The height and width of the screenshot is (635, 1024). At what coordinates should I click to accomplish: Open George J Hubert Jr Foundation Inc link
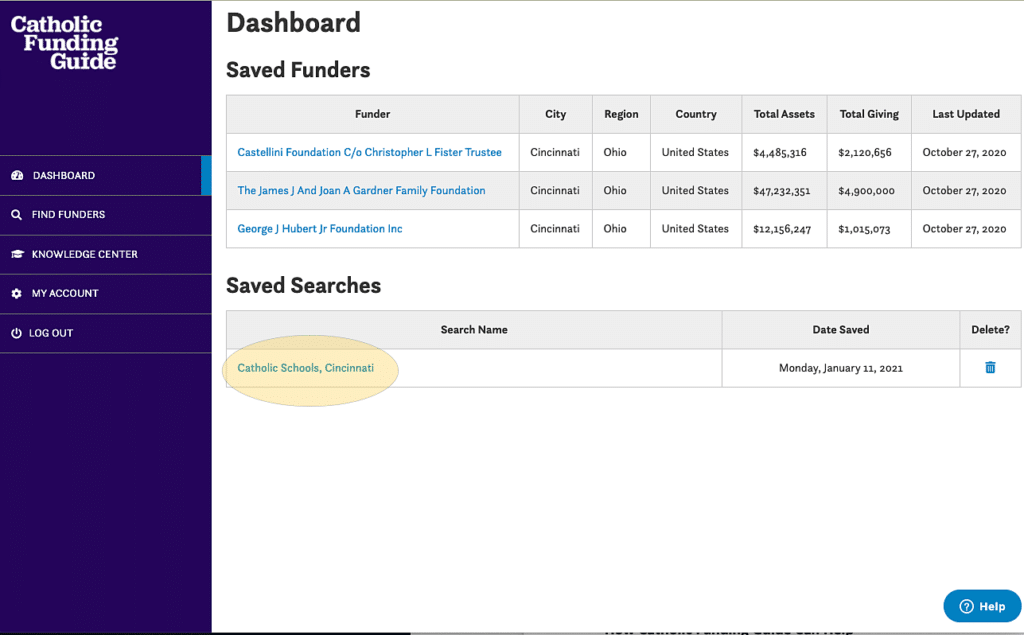(320, 229)
